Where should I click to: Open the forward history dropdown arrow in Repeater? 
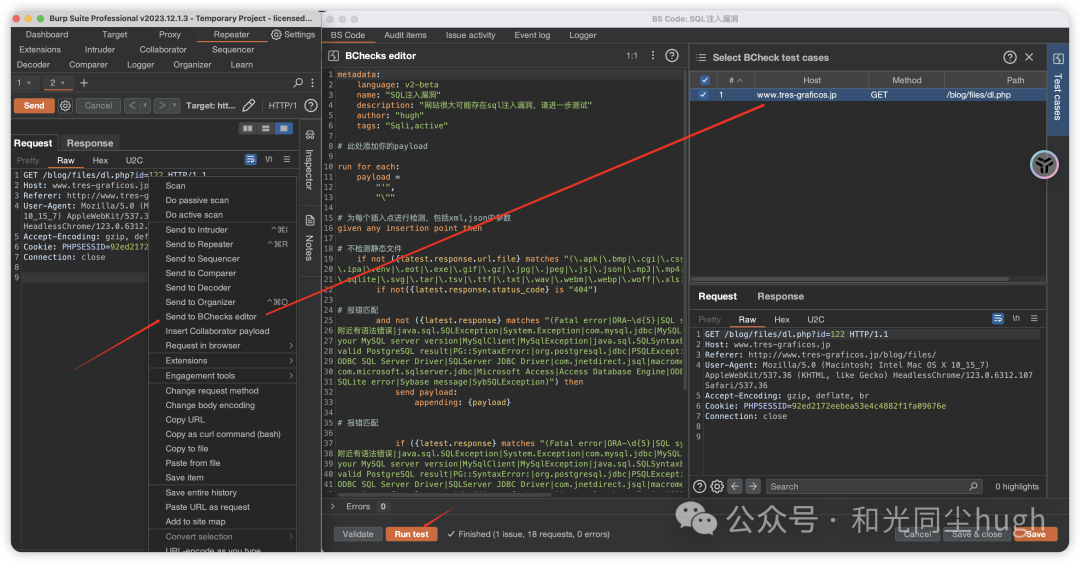pos(175,105)
